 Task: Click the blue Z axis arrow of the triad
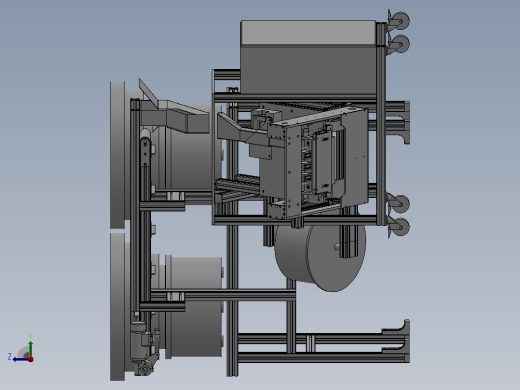click(x=20, y=359)
